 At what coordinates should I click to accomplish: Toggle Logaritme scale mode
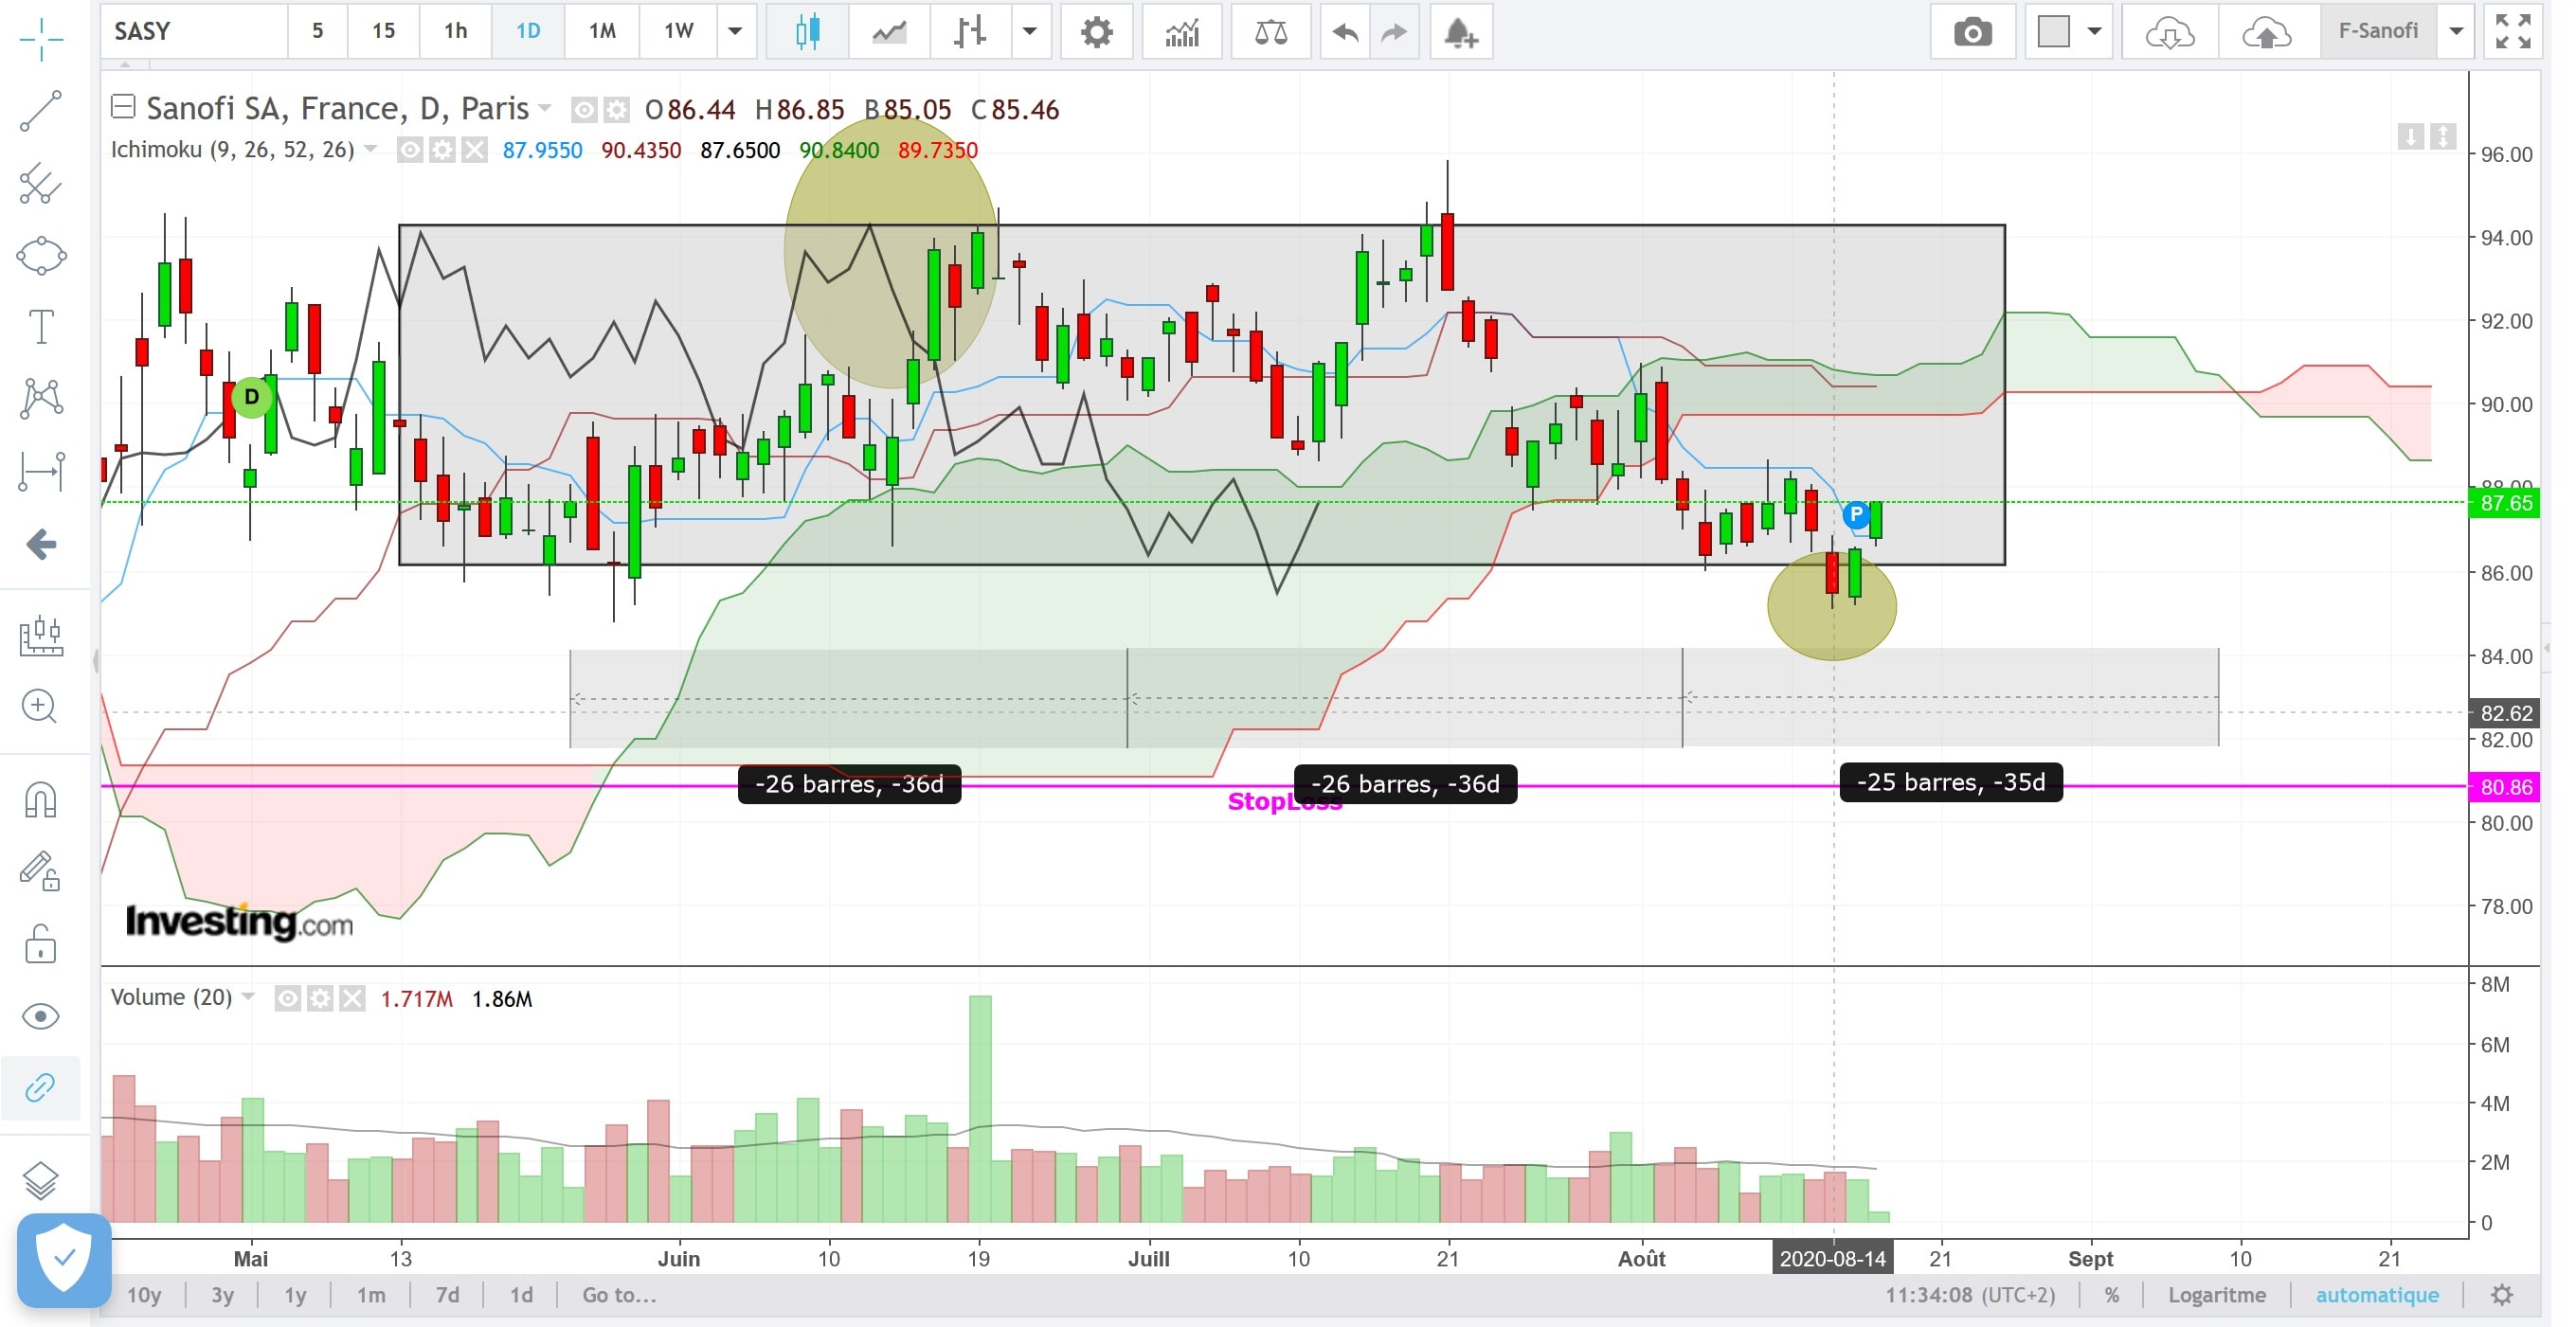coord(2217,1296)
